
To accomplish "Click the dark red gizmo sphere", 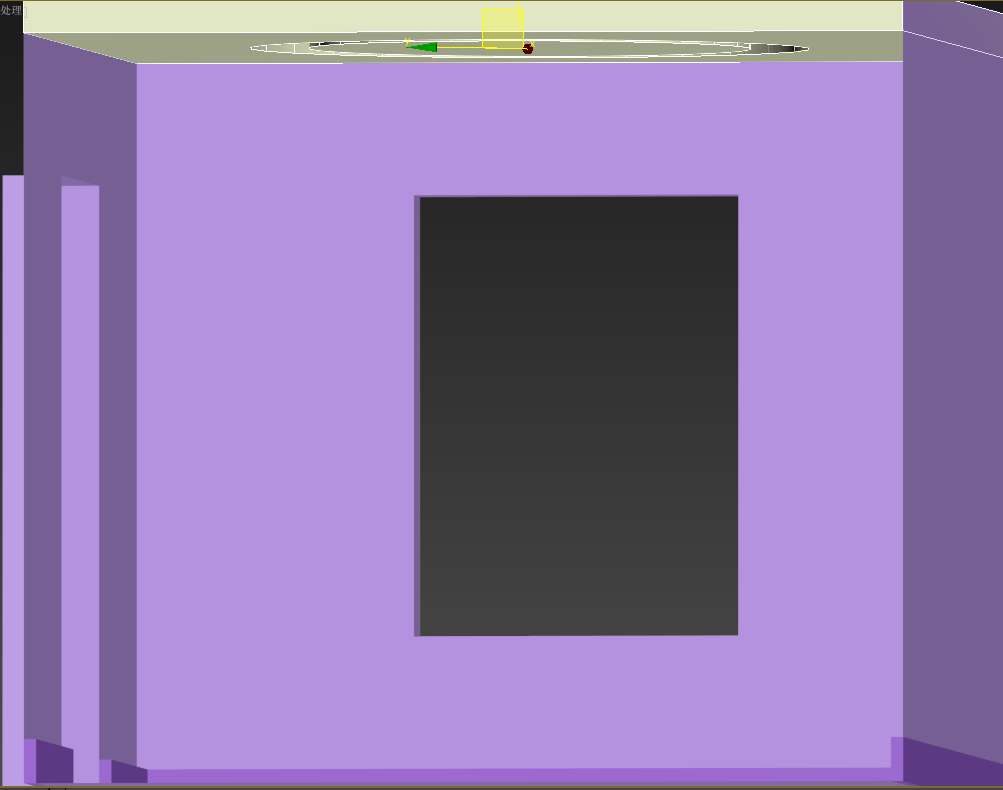I will (528, 48).
